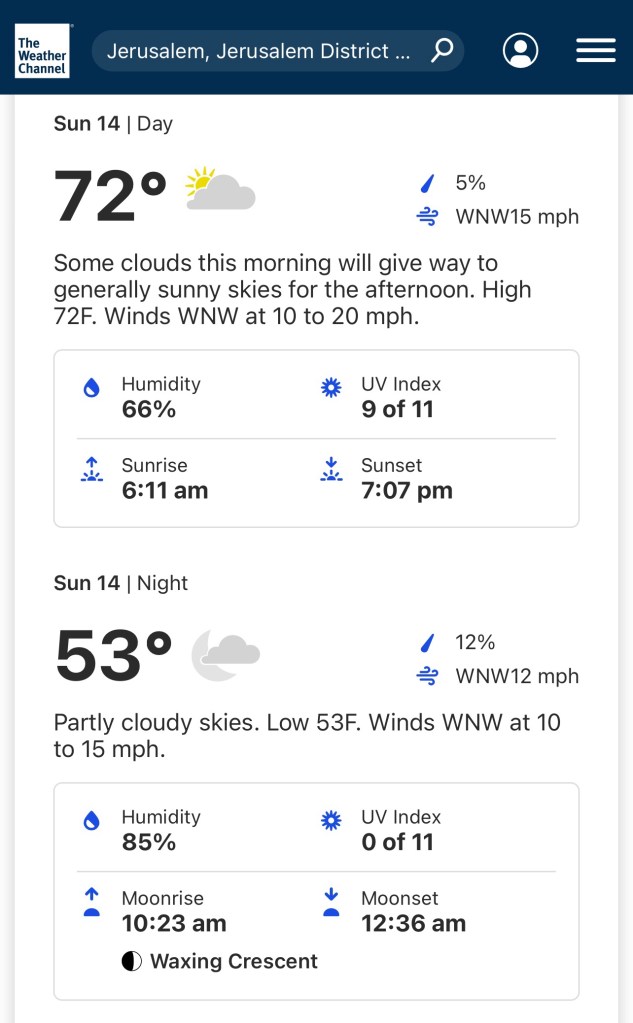Click The Weather Channel logo
633x1023 pixels.
[42, 51]
